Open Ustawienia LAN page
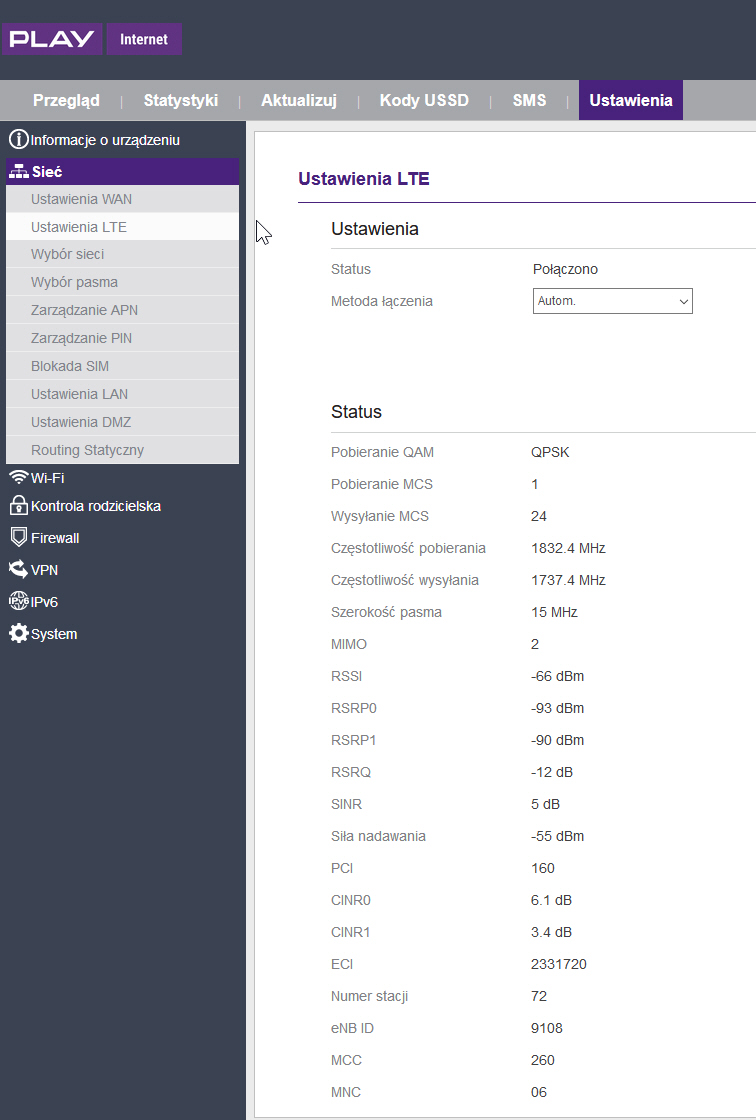 pos(122,394)
